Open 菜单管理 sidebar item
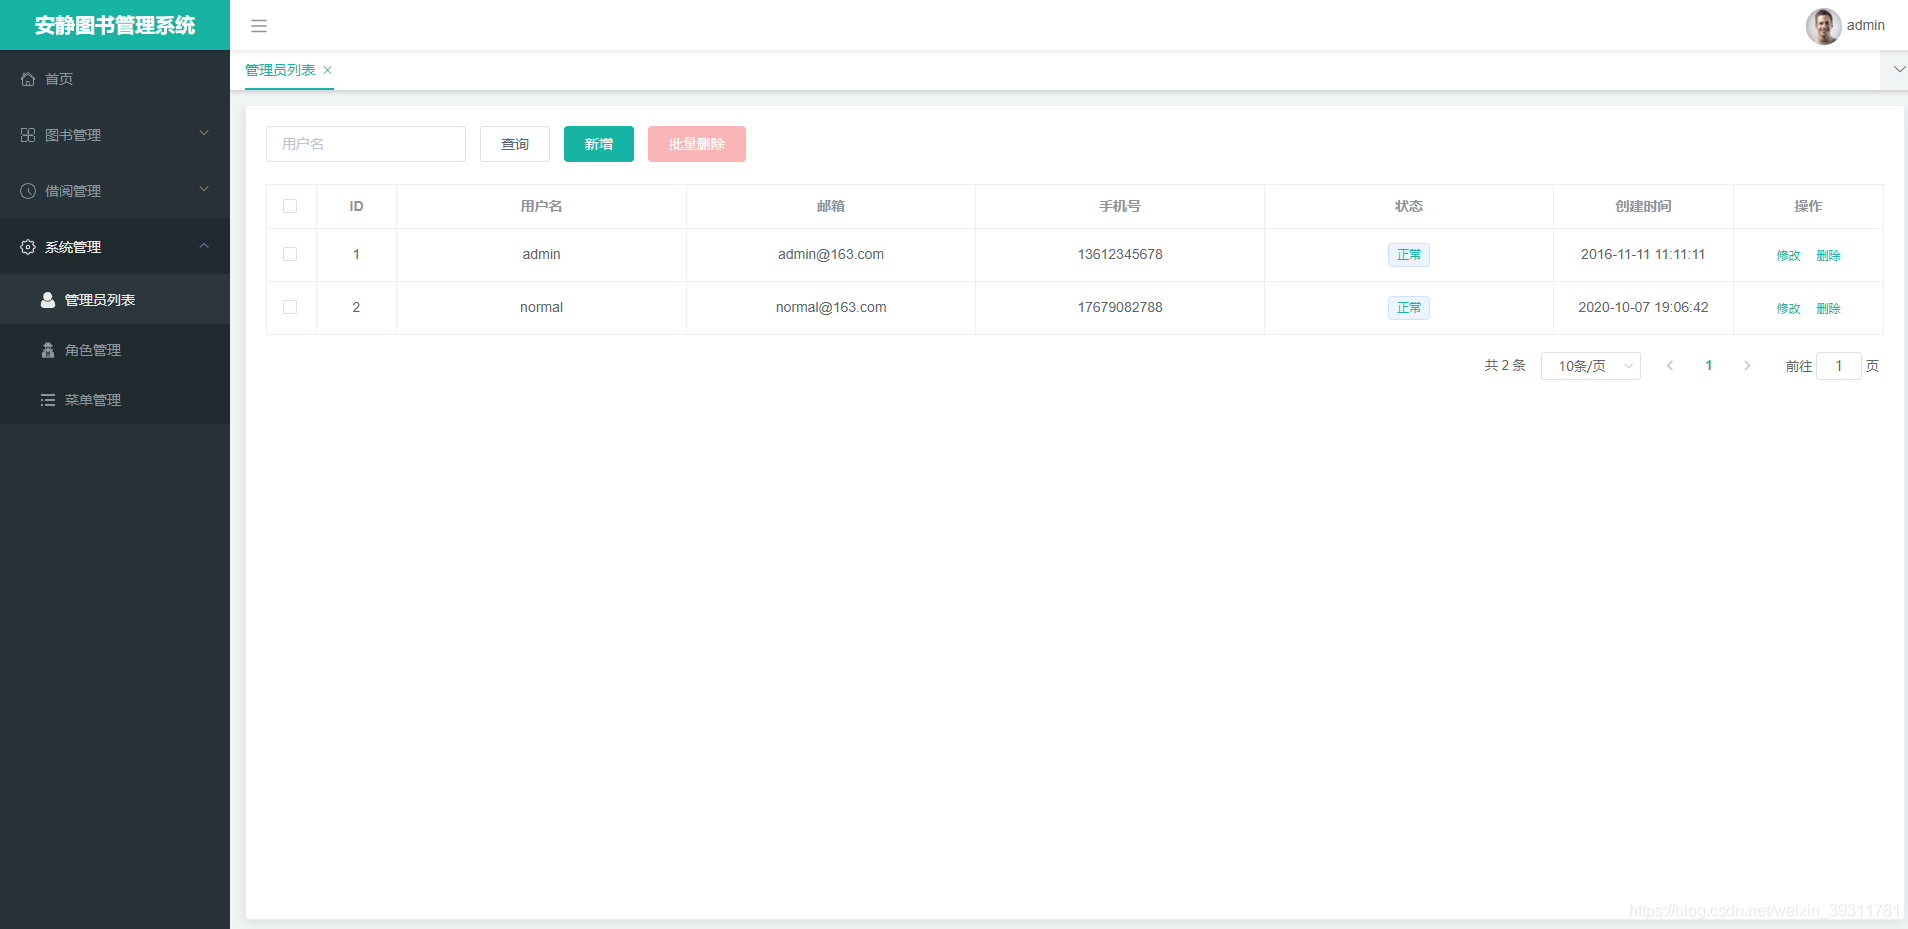This screenshot has width=1908, height=929. [115, 400]
